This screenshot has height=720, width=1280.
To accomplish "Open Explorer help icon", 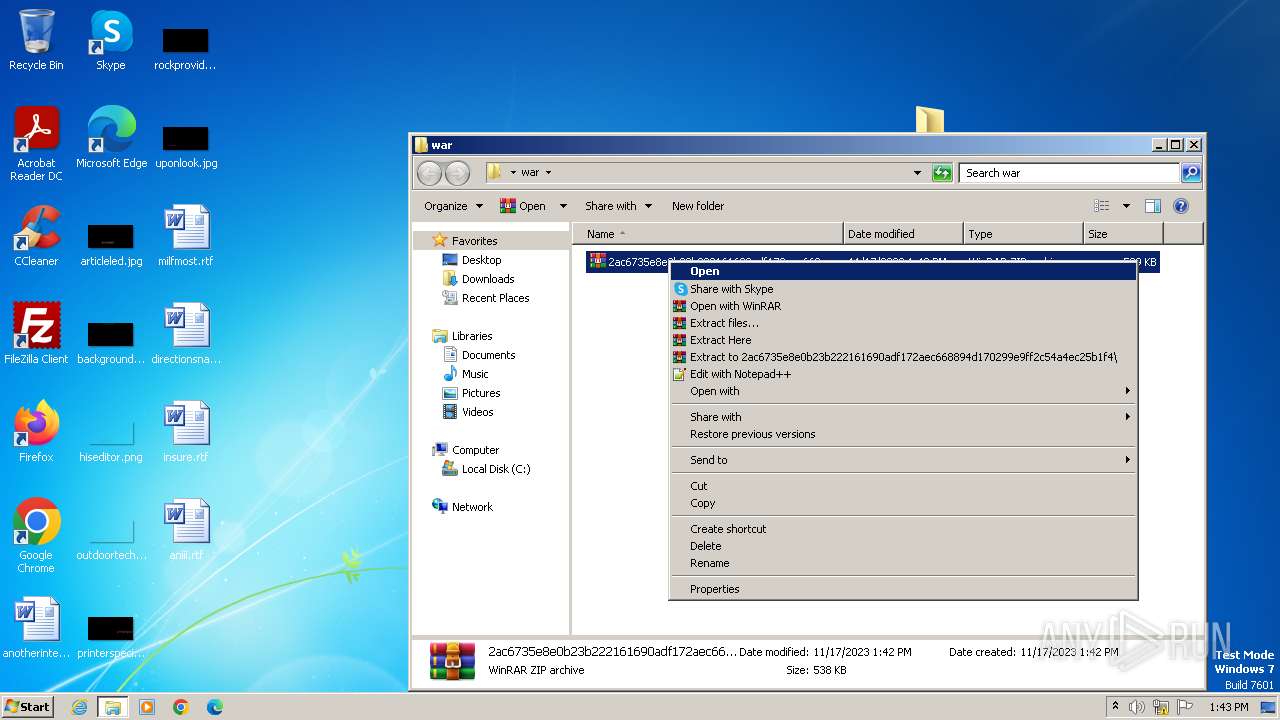I will (1180, 206).
